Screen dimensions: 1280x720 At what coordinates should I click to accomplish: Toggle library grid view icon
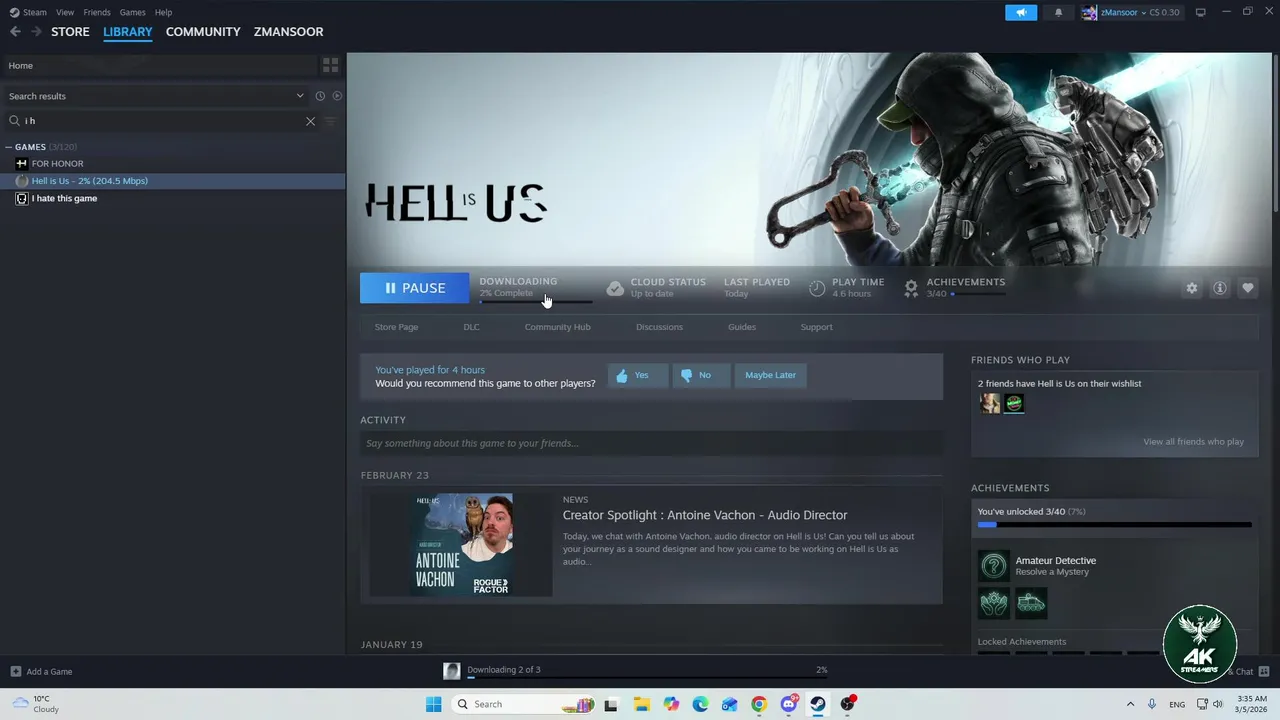coord(330,66)
